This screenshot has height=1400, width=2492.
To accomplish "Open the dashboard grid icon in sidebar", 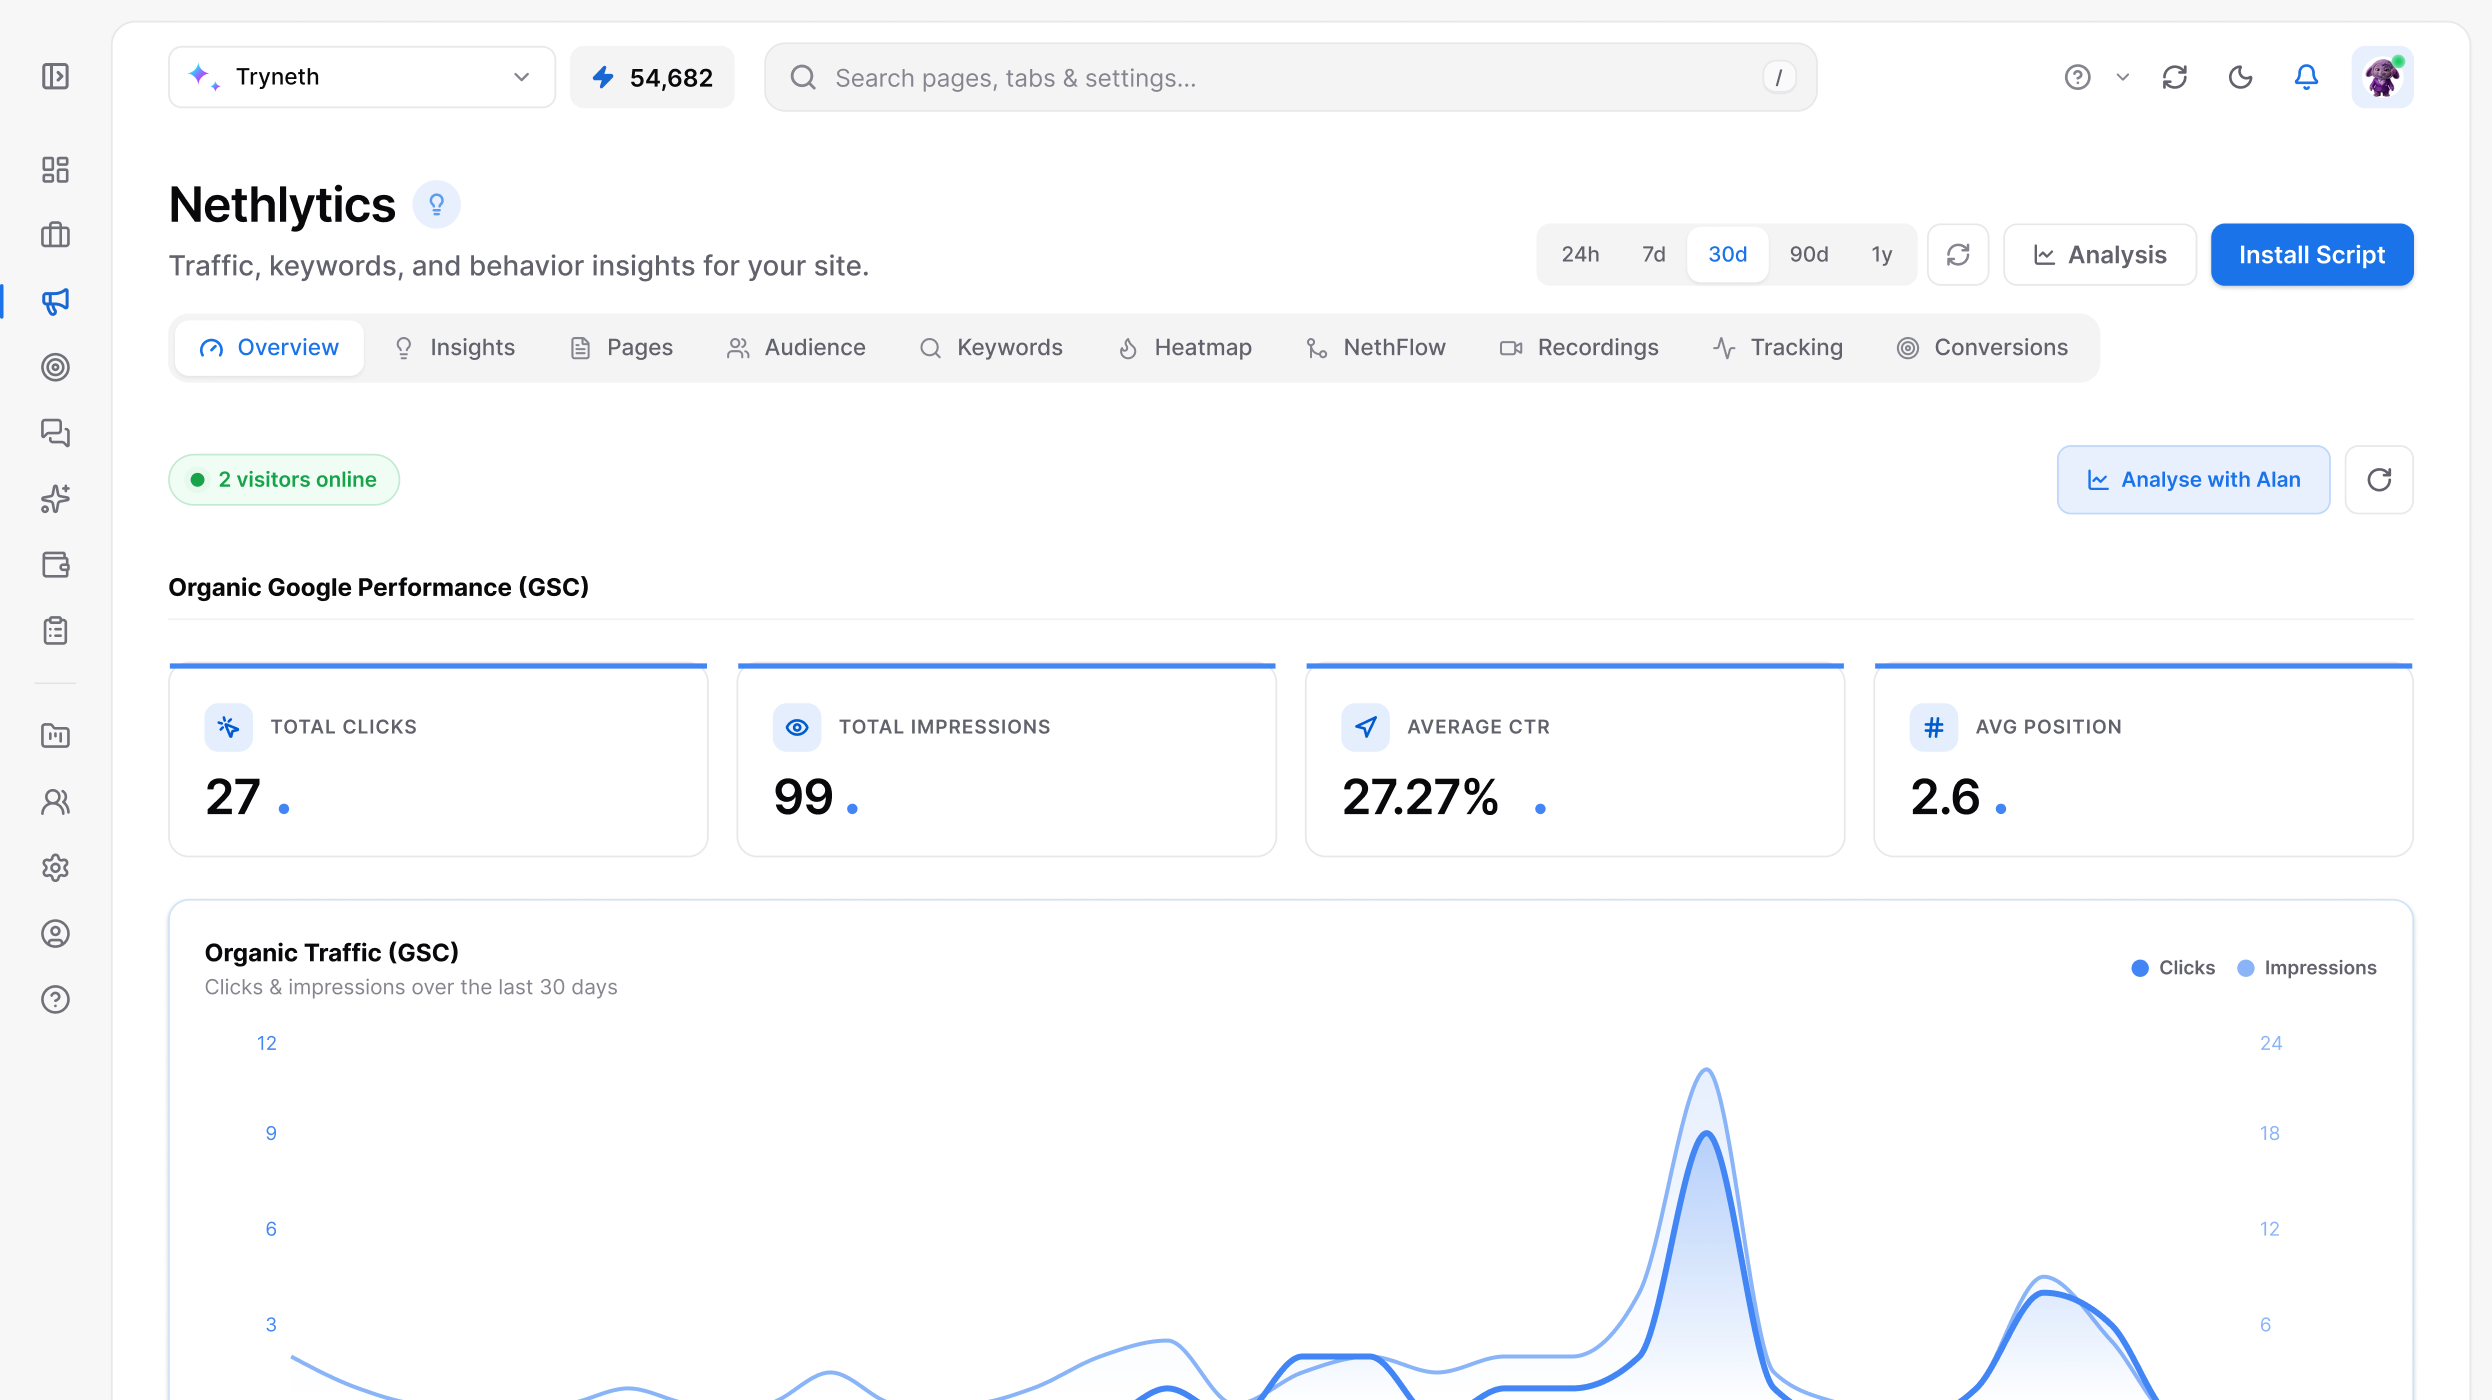I will coord(56,170).
